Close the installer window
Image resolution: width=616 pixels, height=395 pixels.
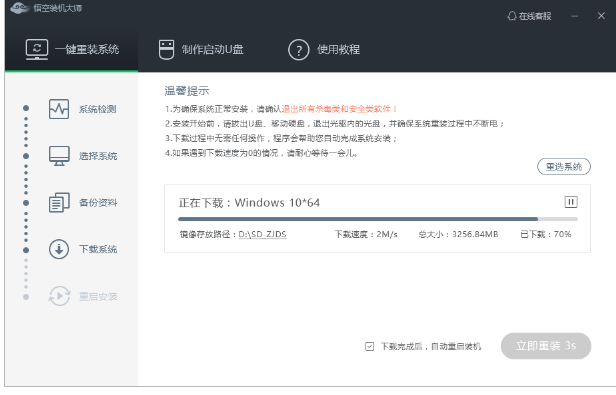pos(601,16)
